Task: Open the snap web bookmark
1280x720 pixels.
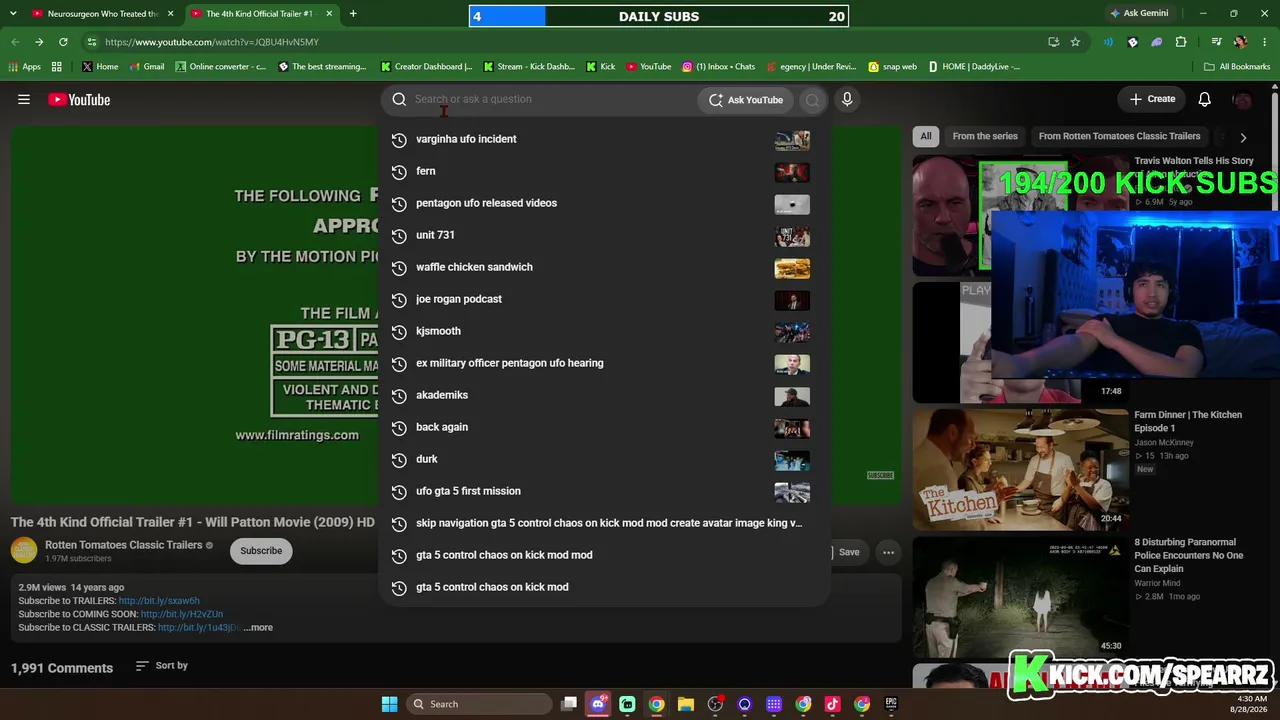Action: pyautogui.click(x=892, y=67)
